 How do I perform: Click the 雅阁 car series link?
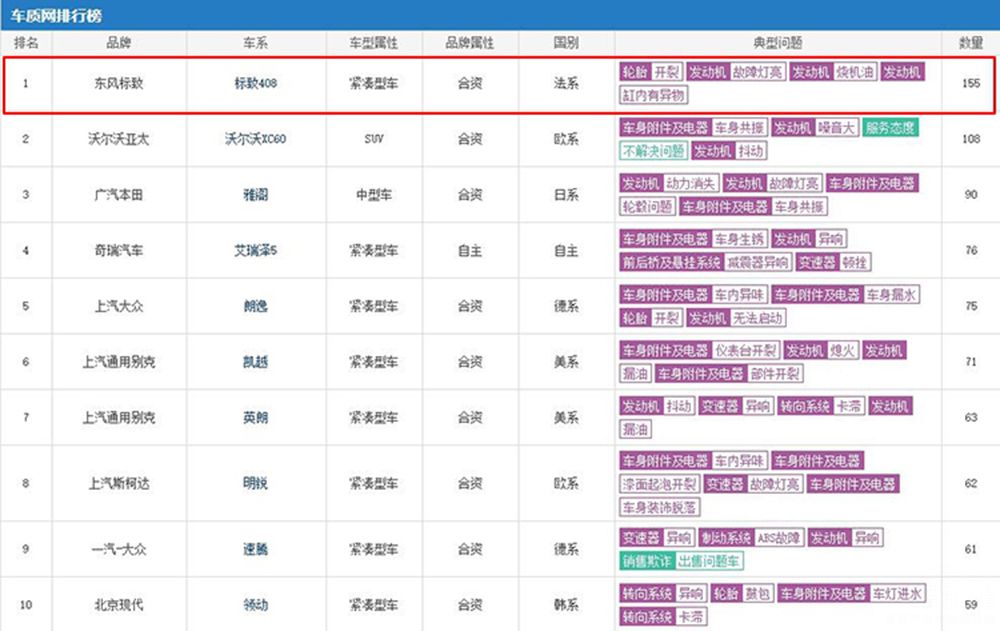click(255, 195)
